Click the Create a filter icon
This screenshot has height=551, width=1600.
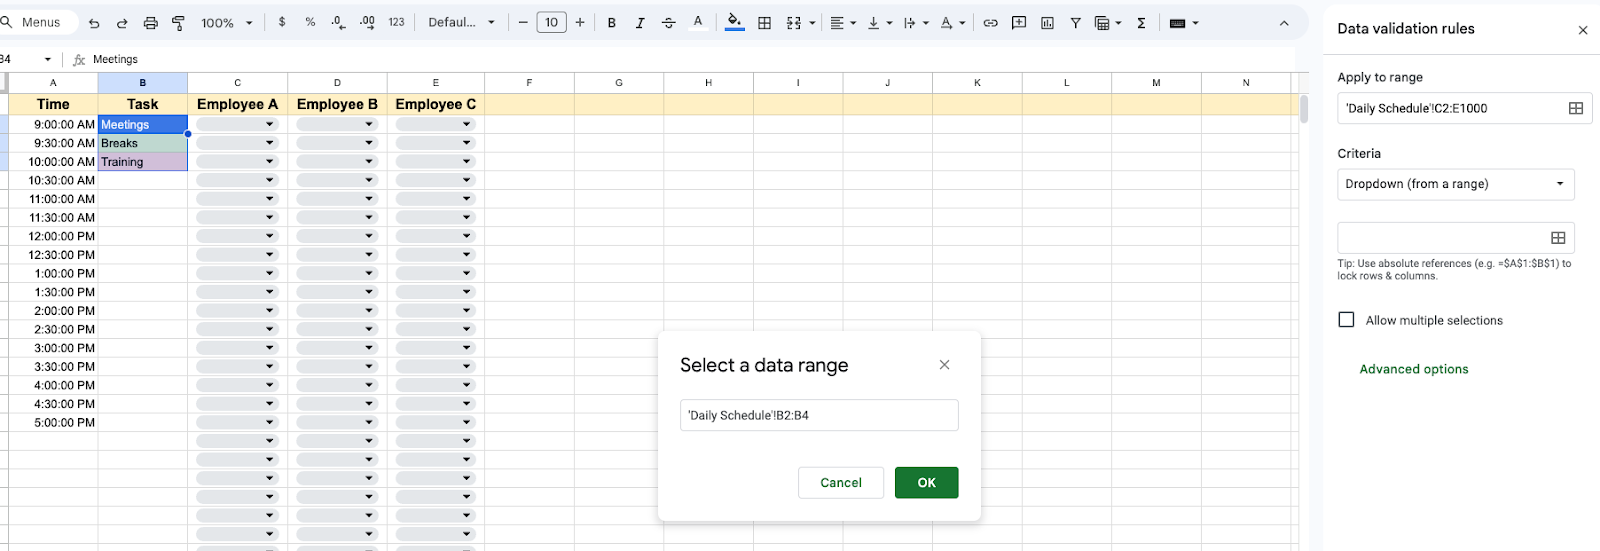pyautogui.click(x=1075, y=22)
